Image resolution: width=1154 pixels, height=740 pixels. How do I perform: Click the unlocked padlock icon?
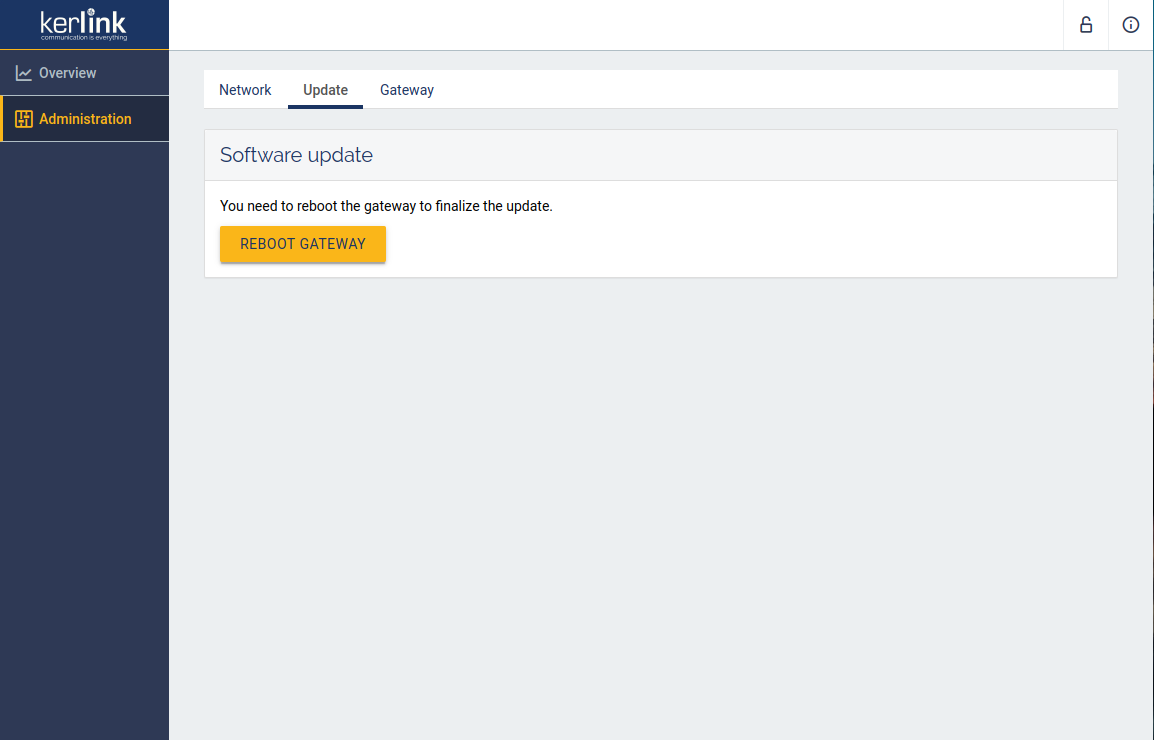click(1085, 25)
